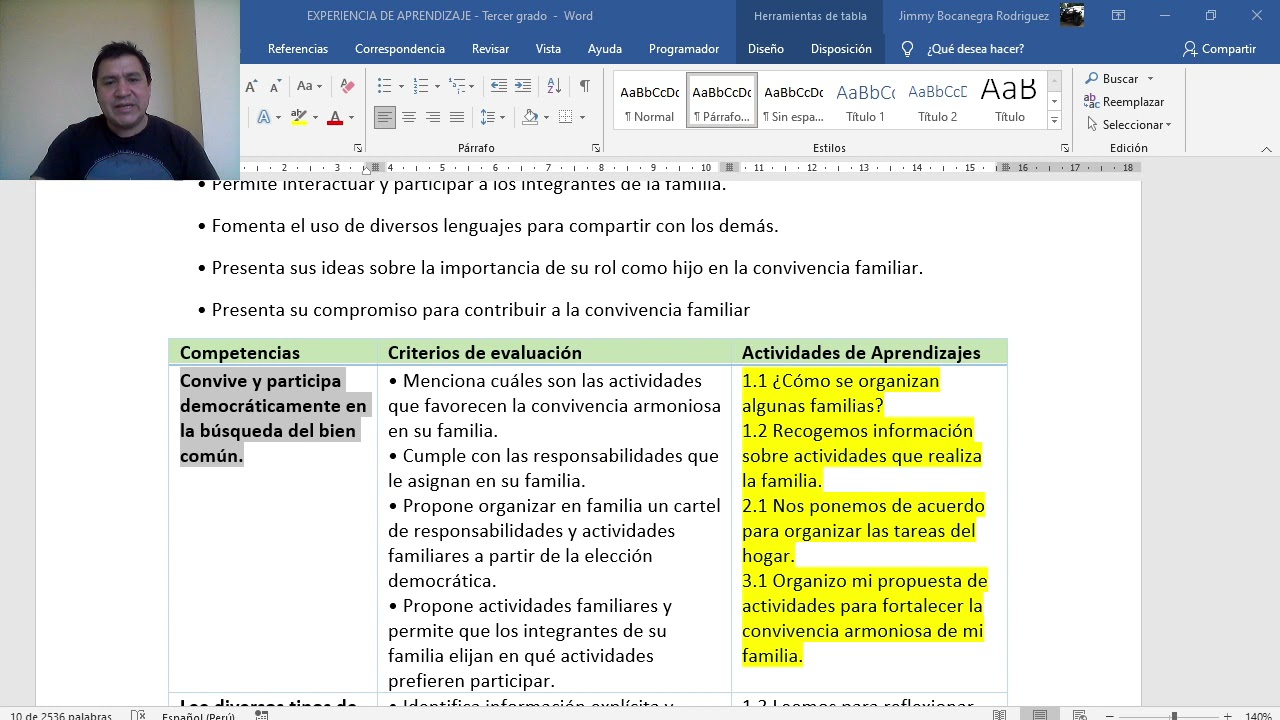Switch to Web Layout view

(x=1080, y=715)
